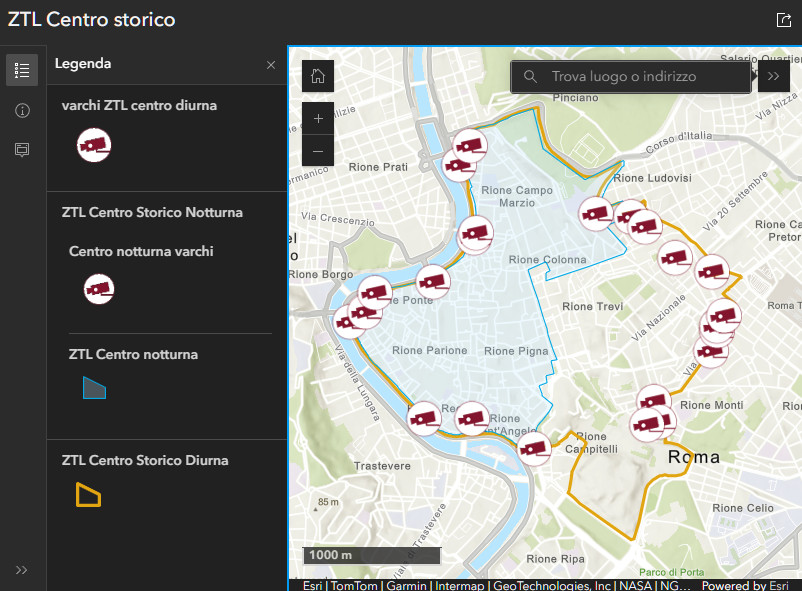Click the TomTom attribution link
Viewport: 802px width, 591px height.
(x=354, y=585)
